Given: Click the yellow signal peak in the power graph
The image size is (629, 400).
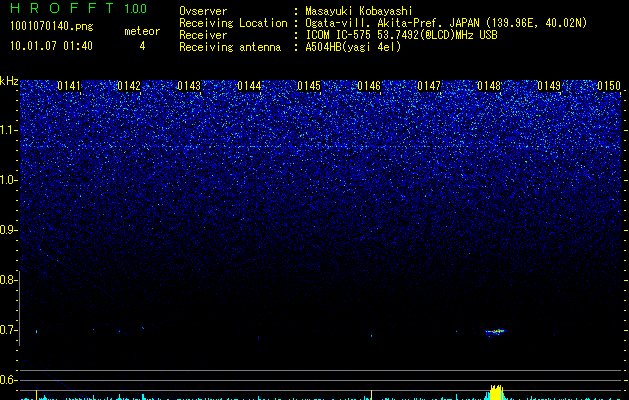Looking at the screenshot, I should (x=496, y=392).
